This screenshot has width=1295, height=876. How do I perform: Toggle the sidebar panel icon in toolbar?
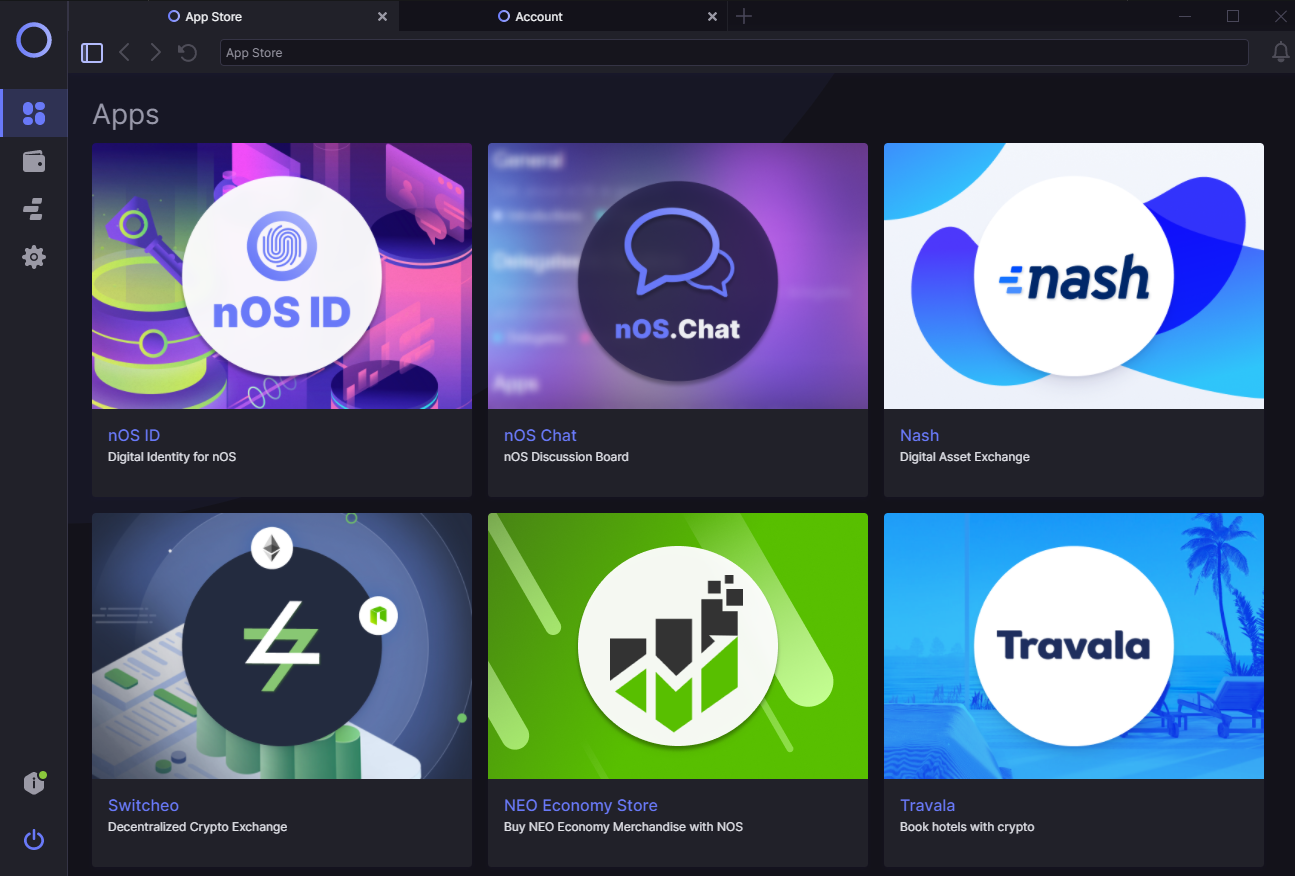92,53
